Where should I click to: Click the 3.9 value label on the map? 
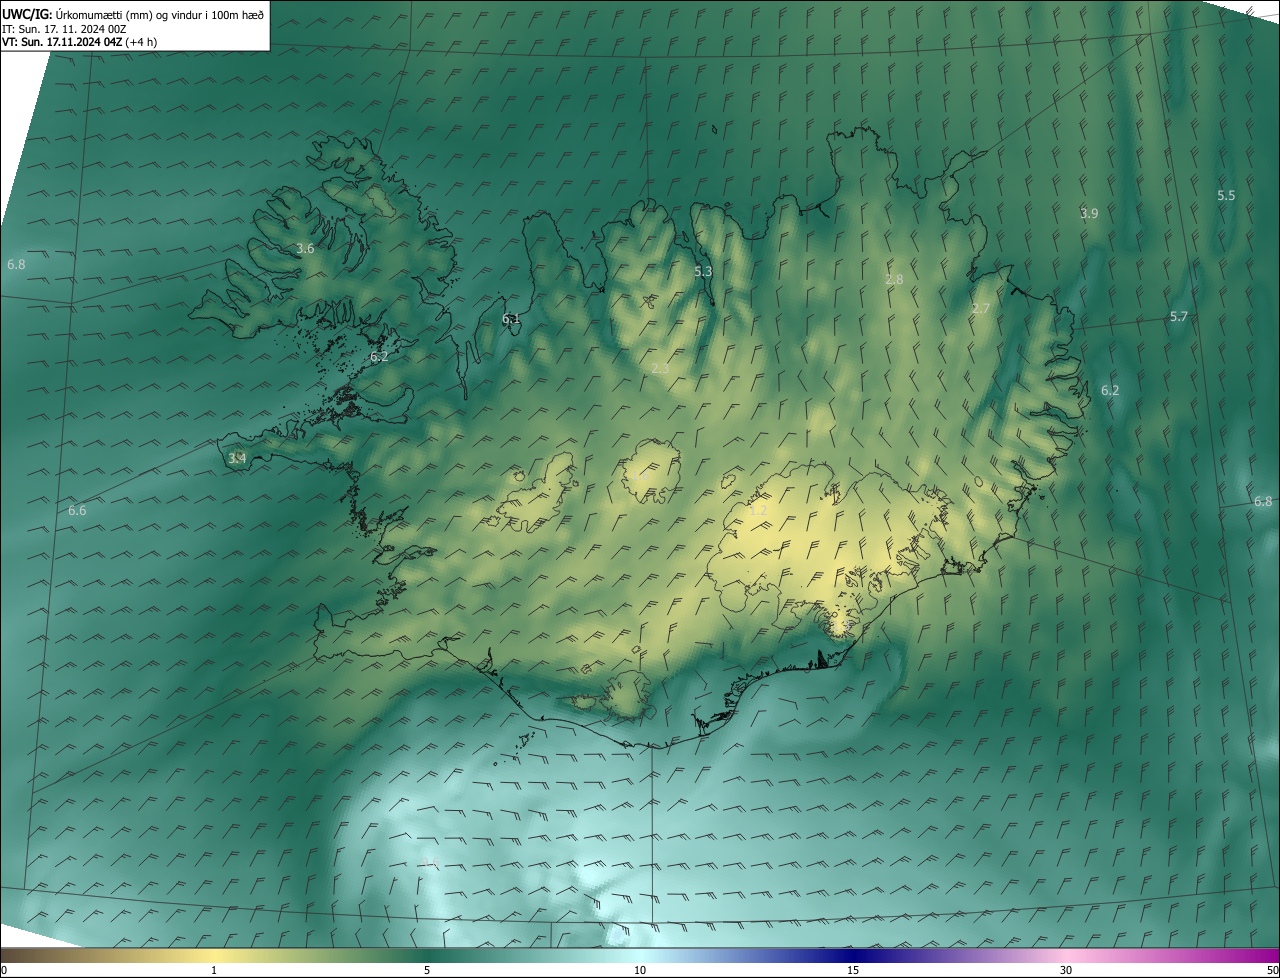(x=1089, y=213)
